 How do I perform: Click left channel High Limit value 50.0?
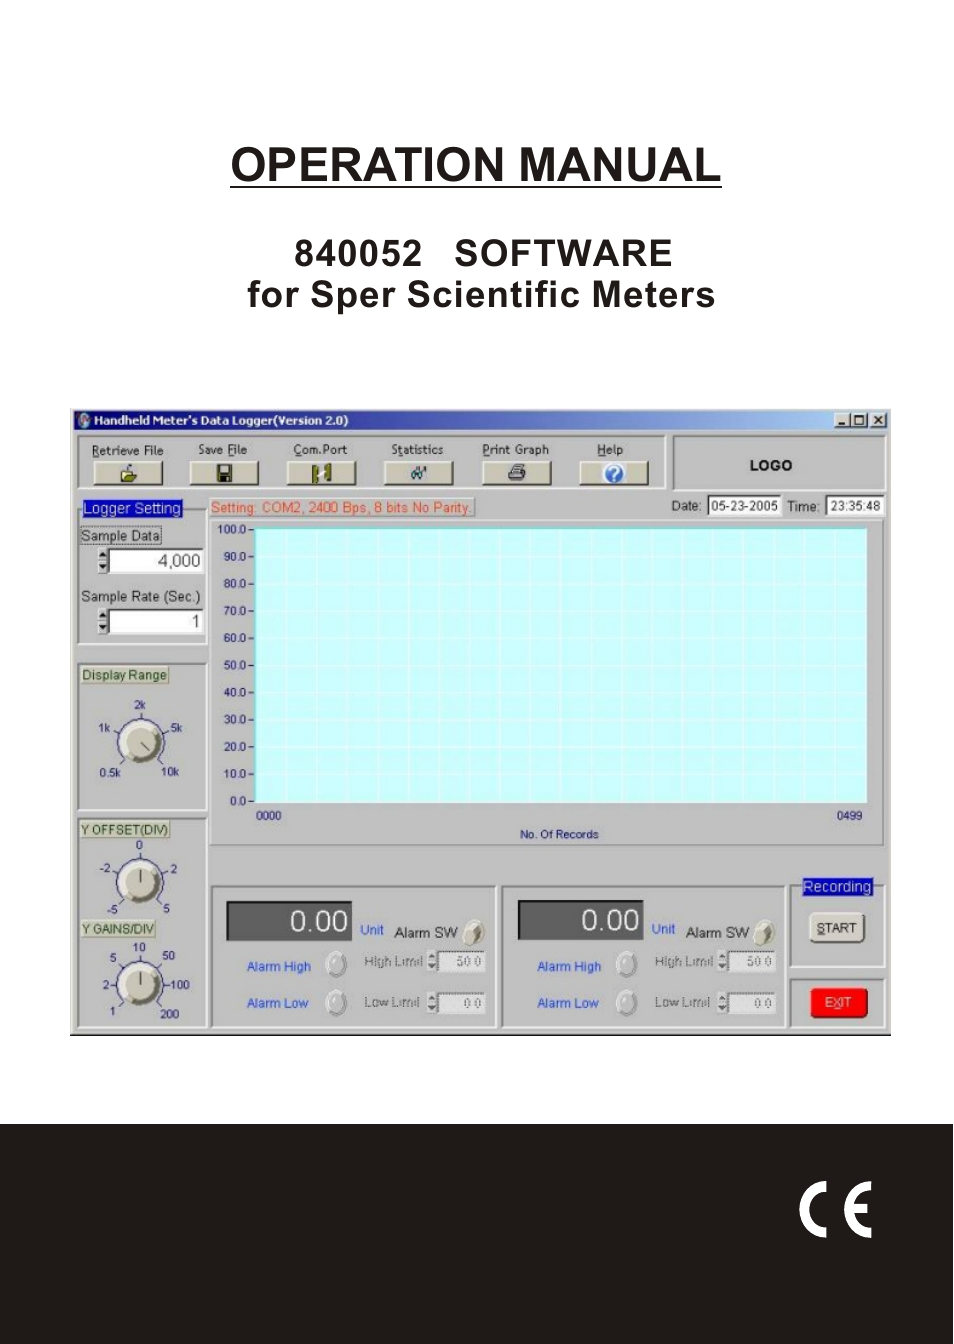pos(462,962)
